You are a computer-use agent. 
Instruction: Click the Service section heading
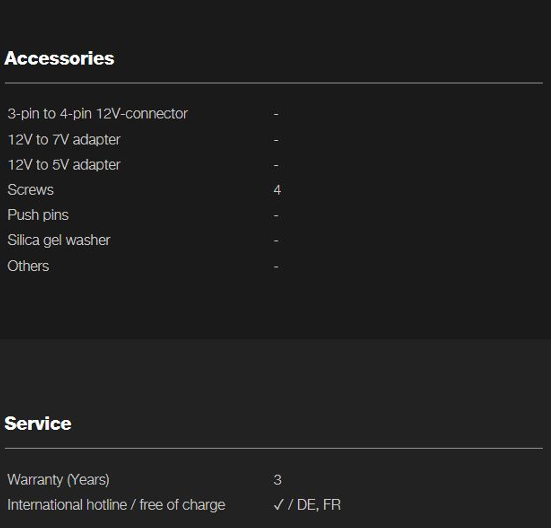click(x=38, y=423)
